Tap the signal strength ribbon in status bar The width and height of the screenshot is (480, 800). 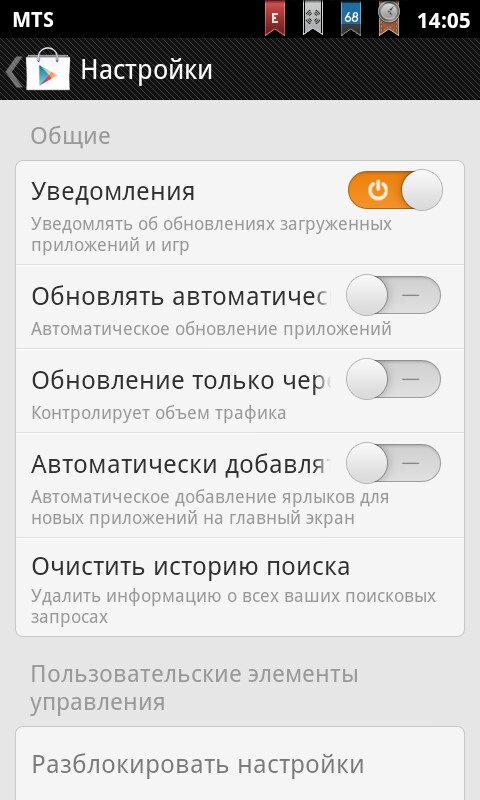pos(313,18)
